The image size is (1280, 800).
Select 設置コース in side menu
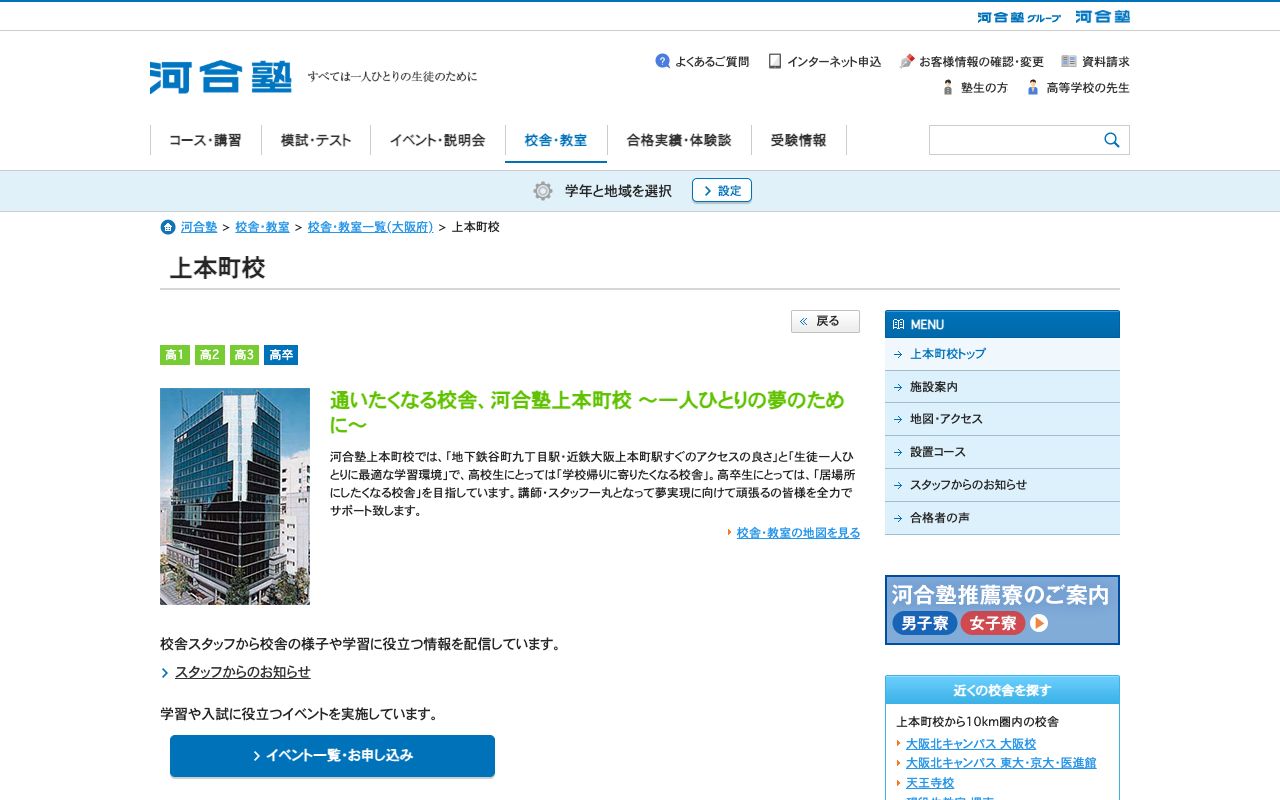[1002, 452]
